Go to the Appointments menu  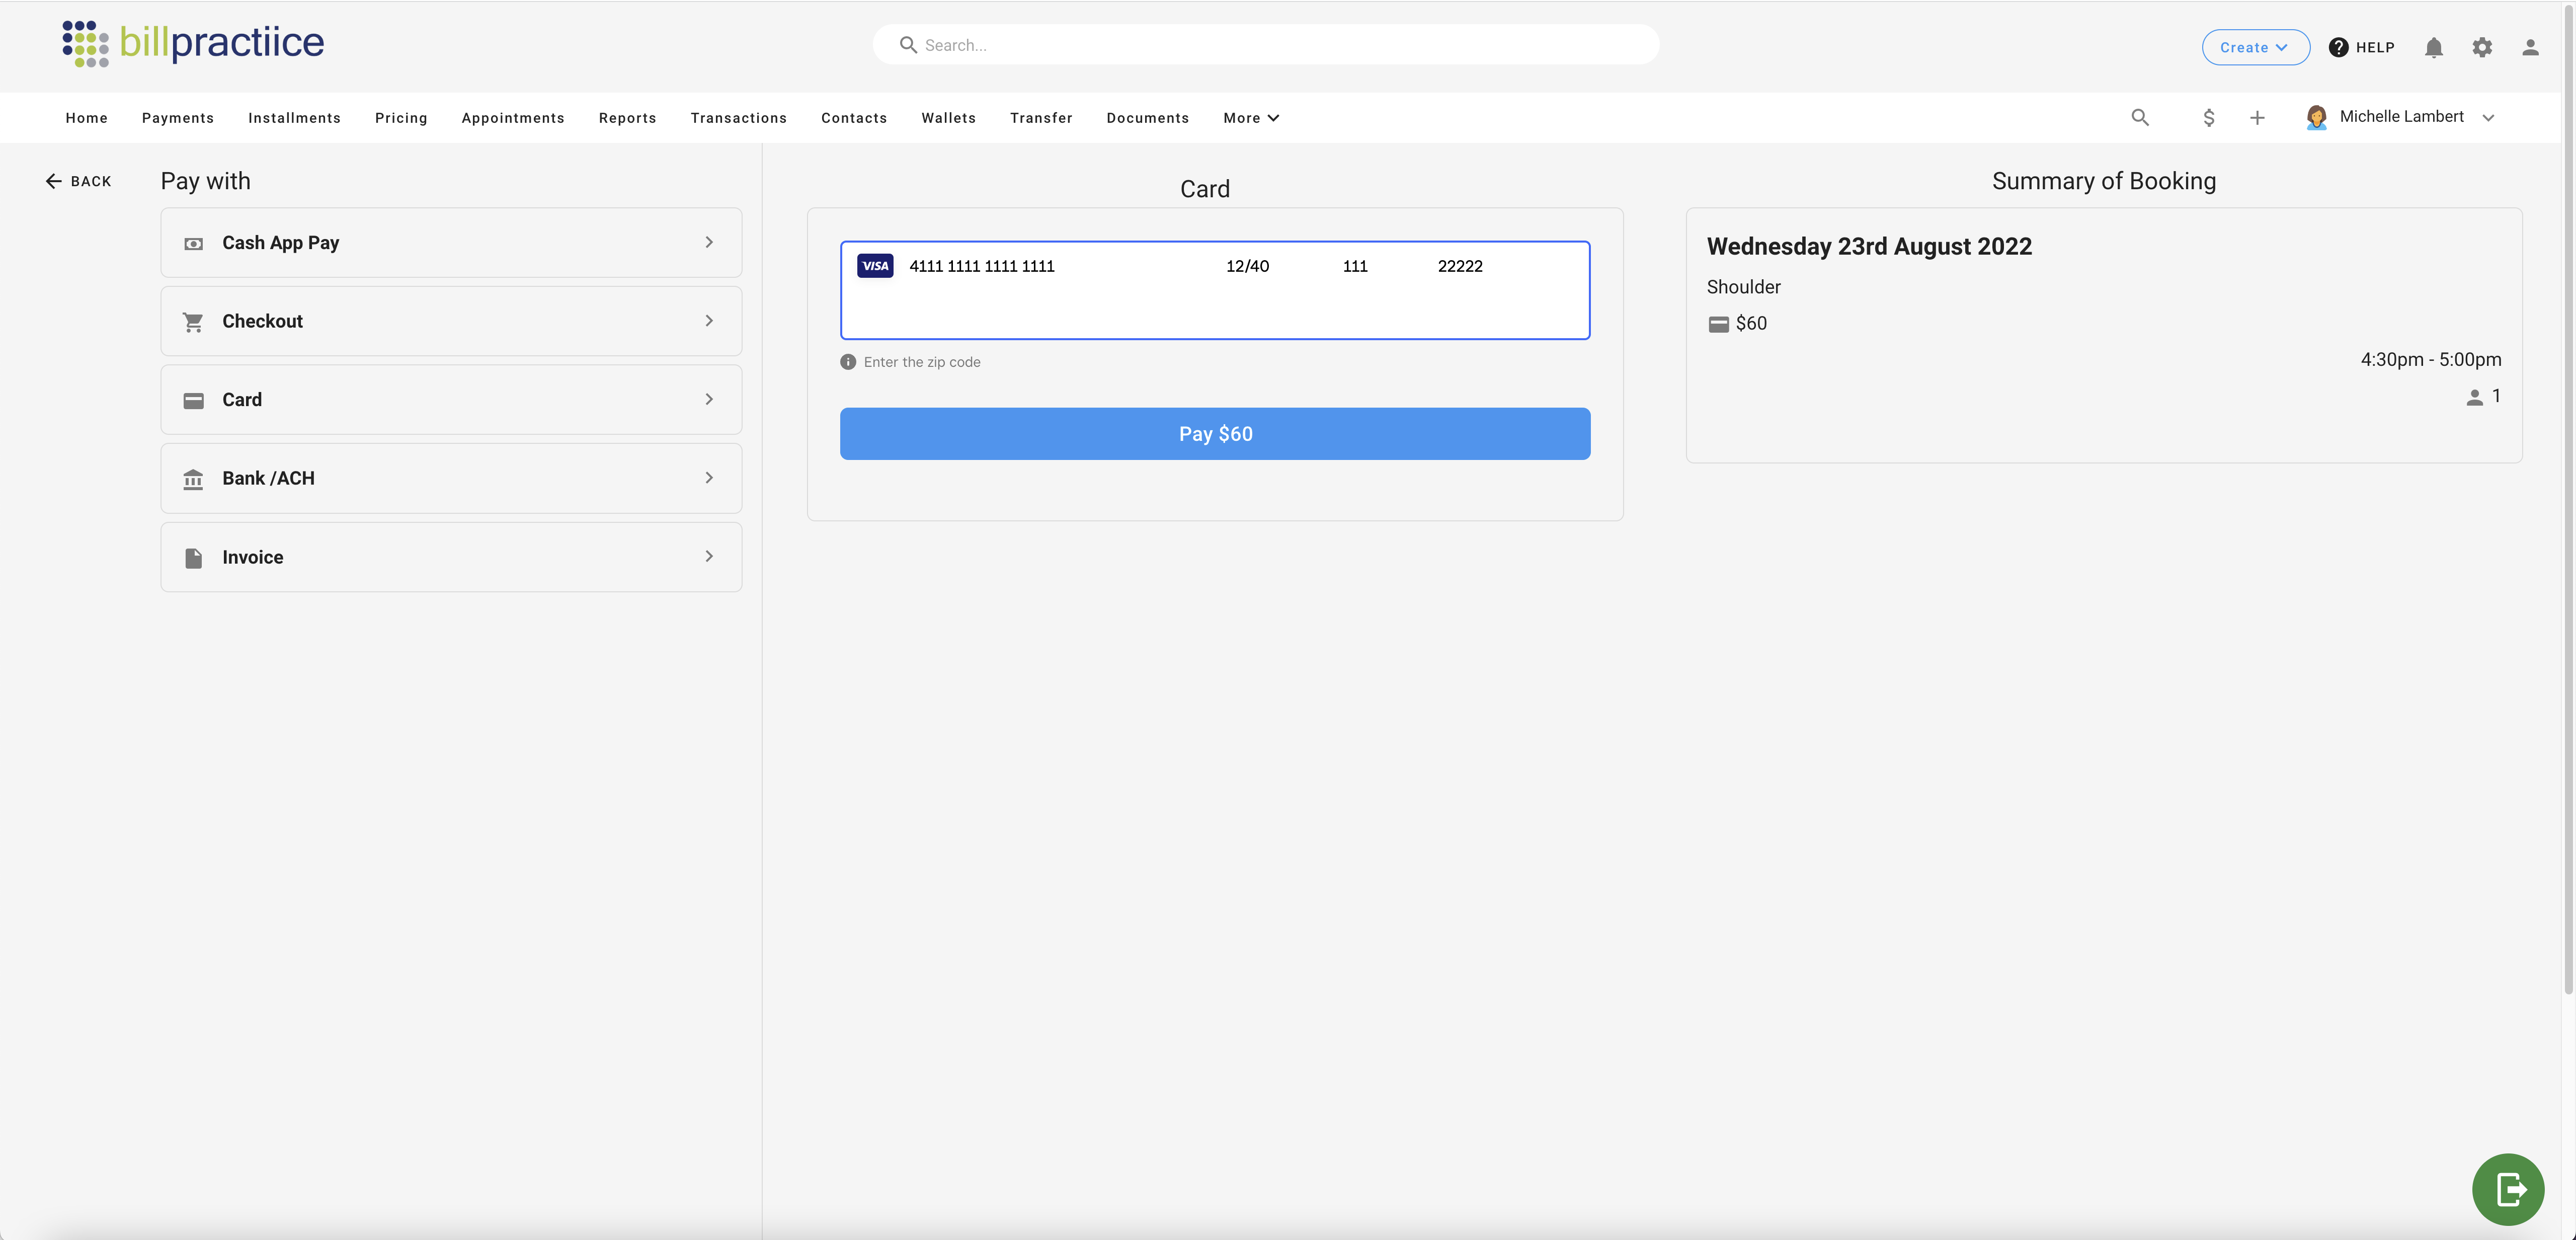click(512, 118)
